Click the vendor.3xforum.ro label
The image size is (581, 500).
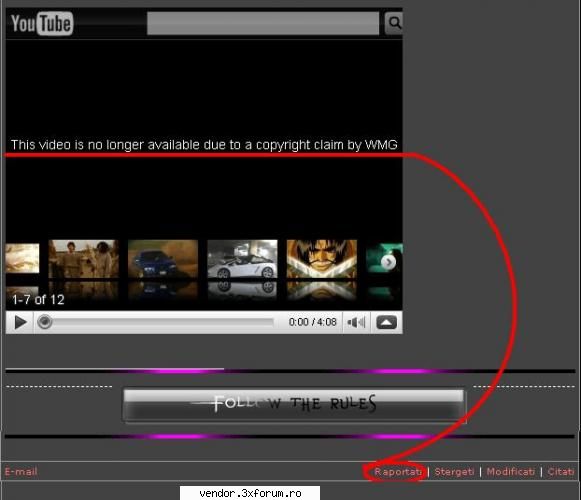pos(250,493)
